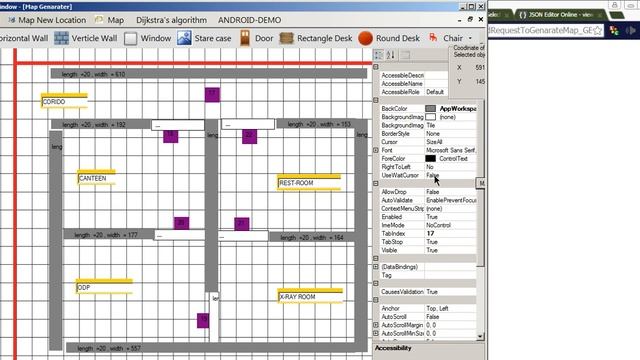The height and width of the screenshot is (360, 640).
Task: Click the Property Pages icon
Action: [405, 55]
